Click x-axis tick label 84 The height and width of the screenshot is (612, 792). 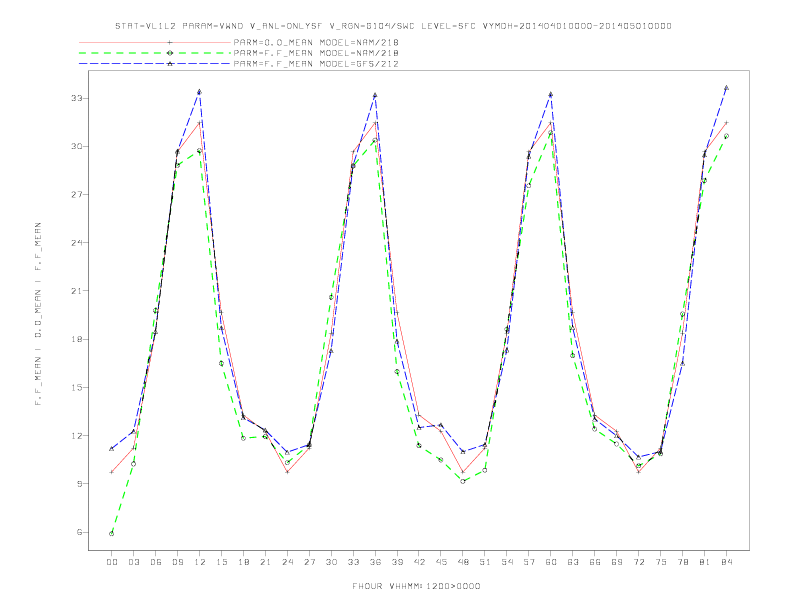pyautogui.click(x=727, y=562)
